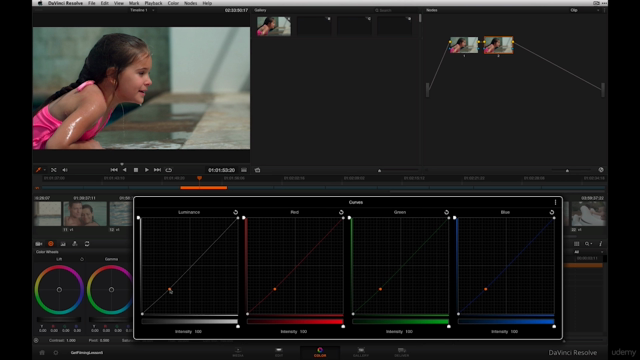Viewport: 640px width, 360px height.
Task: Click the viewer timecode 01:01:53:20
Action: [x=221, y=170]
